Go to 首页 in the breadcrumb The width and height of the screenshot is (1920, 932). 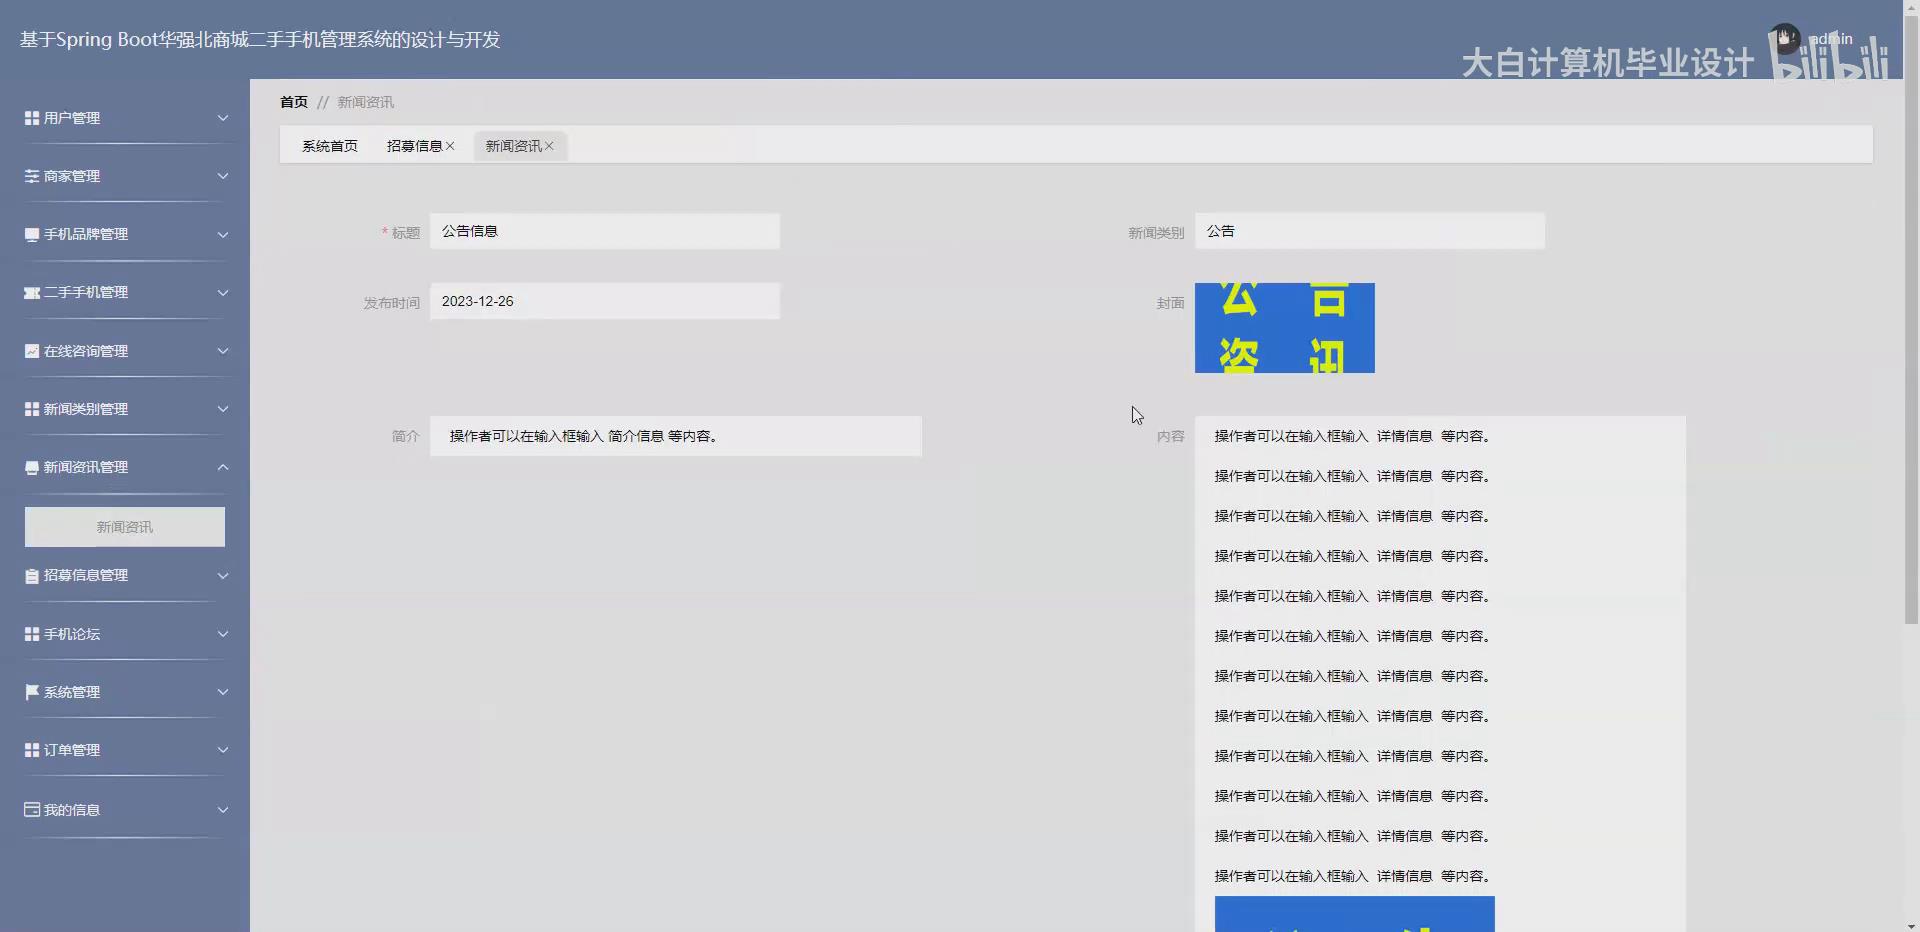(x=294, y=102)
